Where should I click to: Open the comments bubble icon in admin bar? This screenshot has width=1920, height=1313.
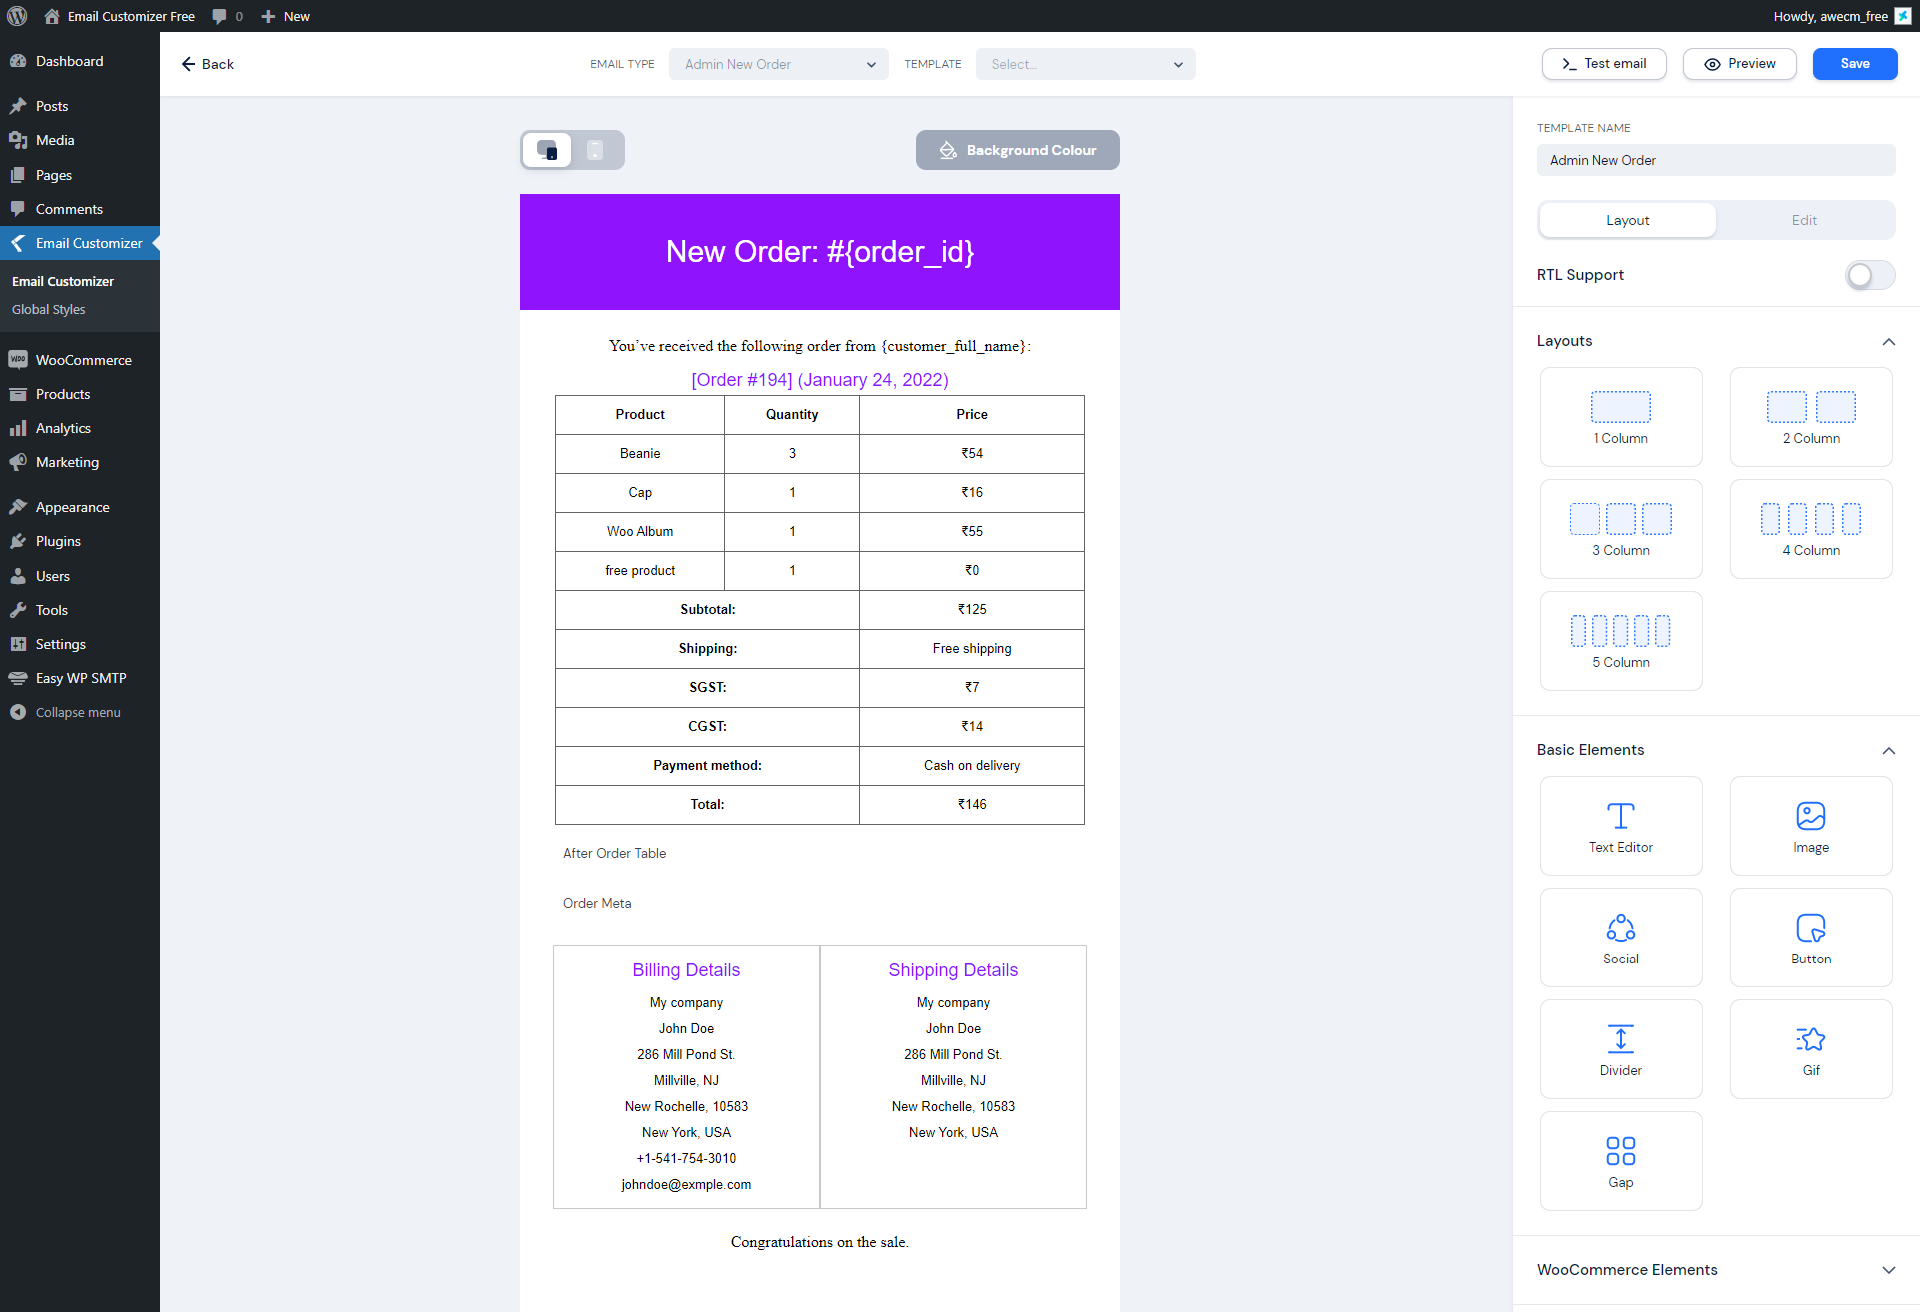(219, 16)
